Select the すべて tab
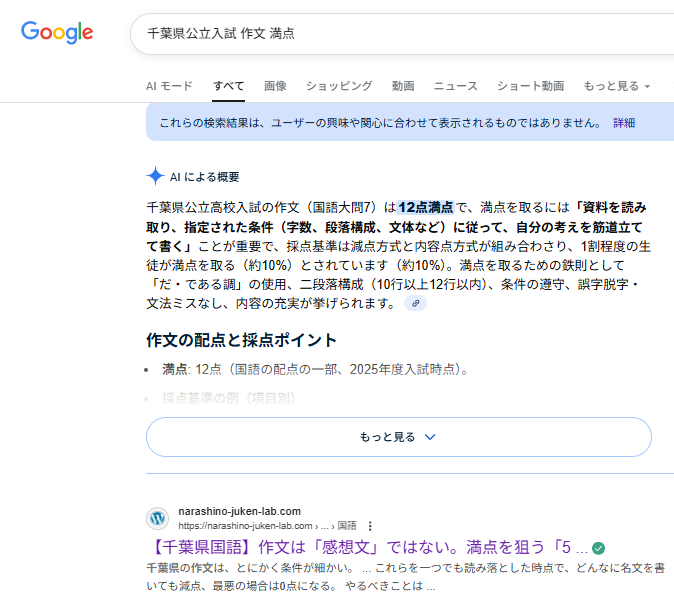 [228, 86]
